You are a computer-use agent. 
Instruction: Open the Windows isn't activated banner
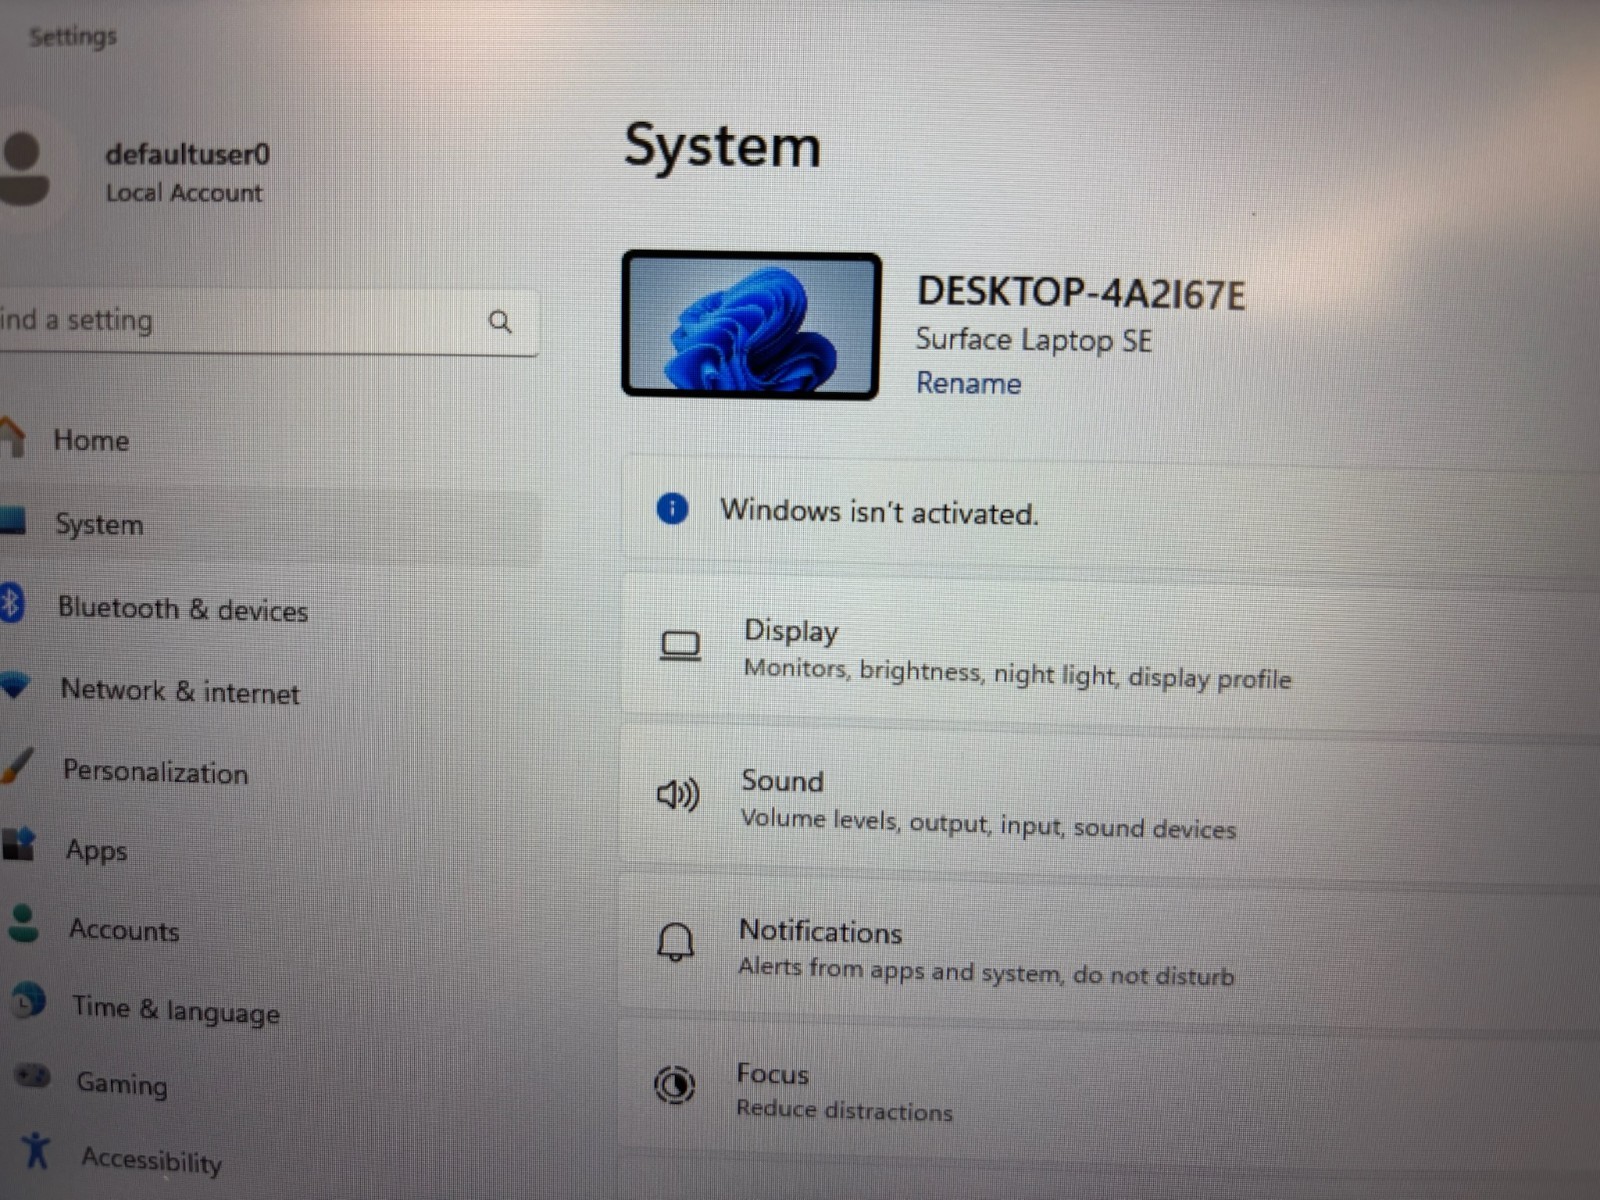click(x=1110, y=512)
